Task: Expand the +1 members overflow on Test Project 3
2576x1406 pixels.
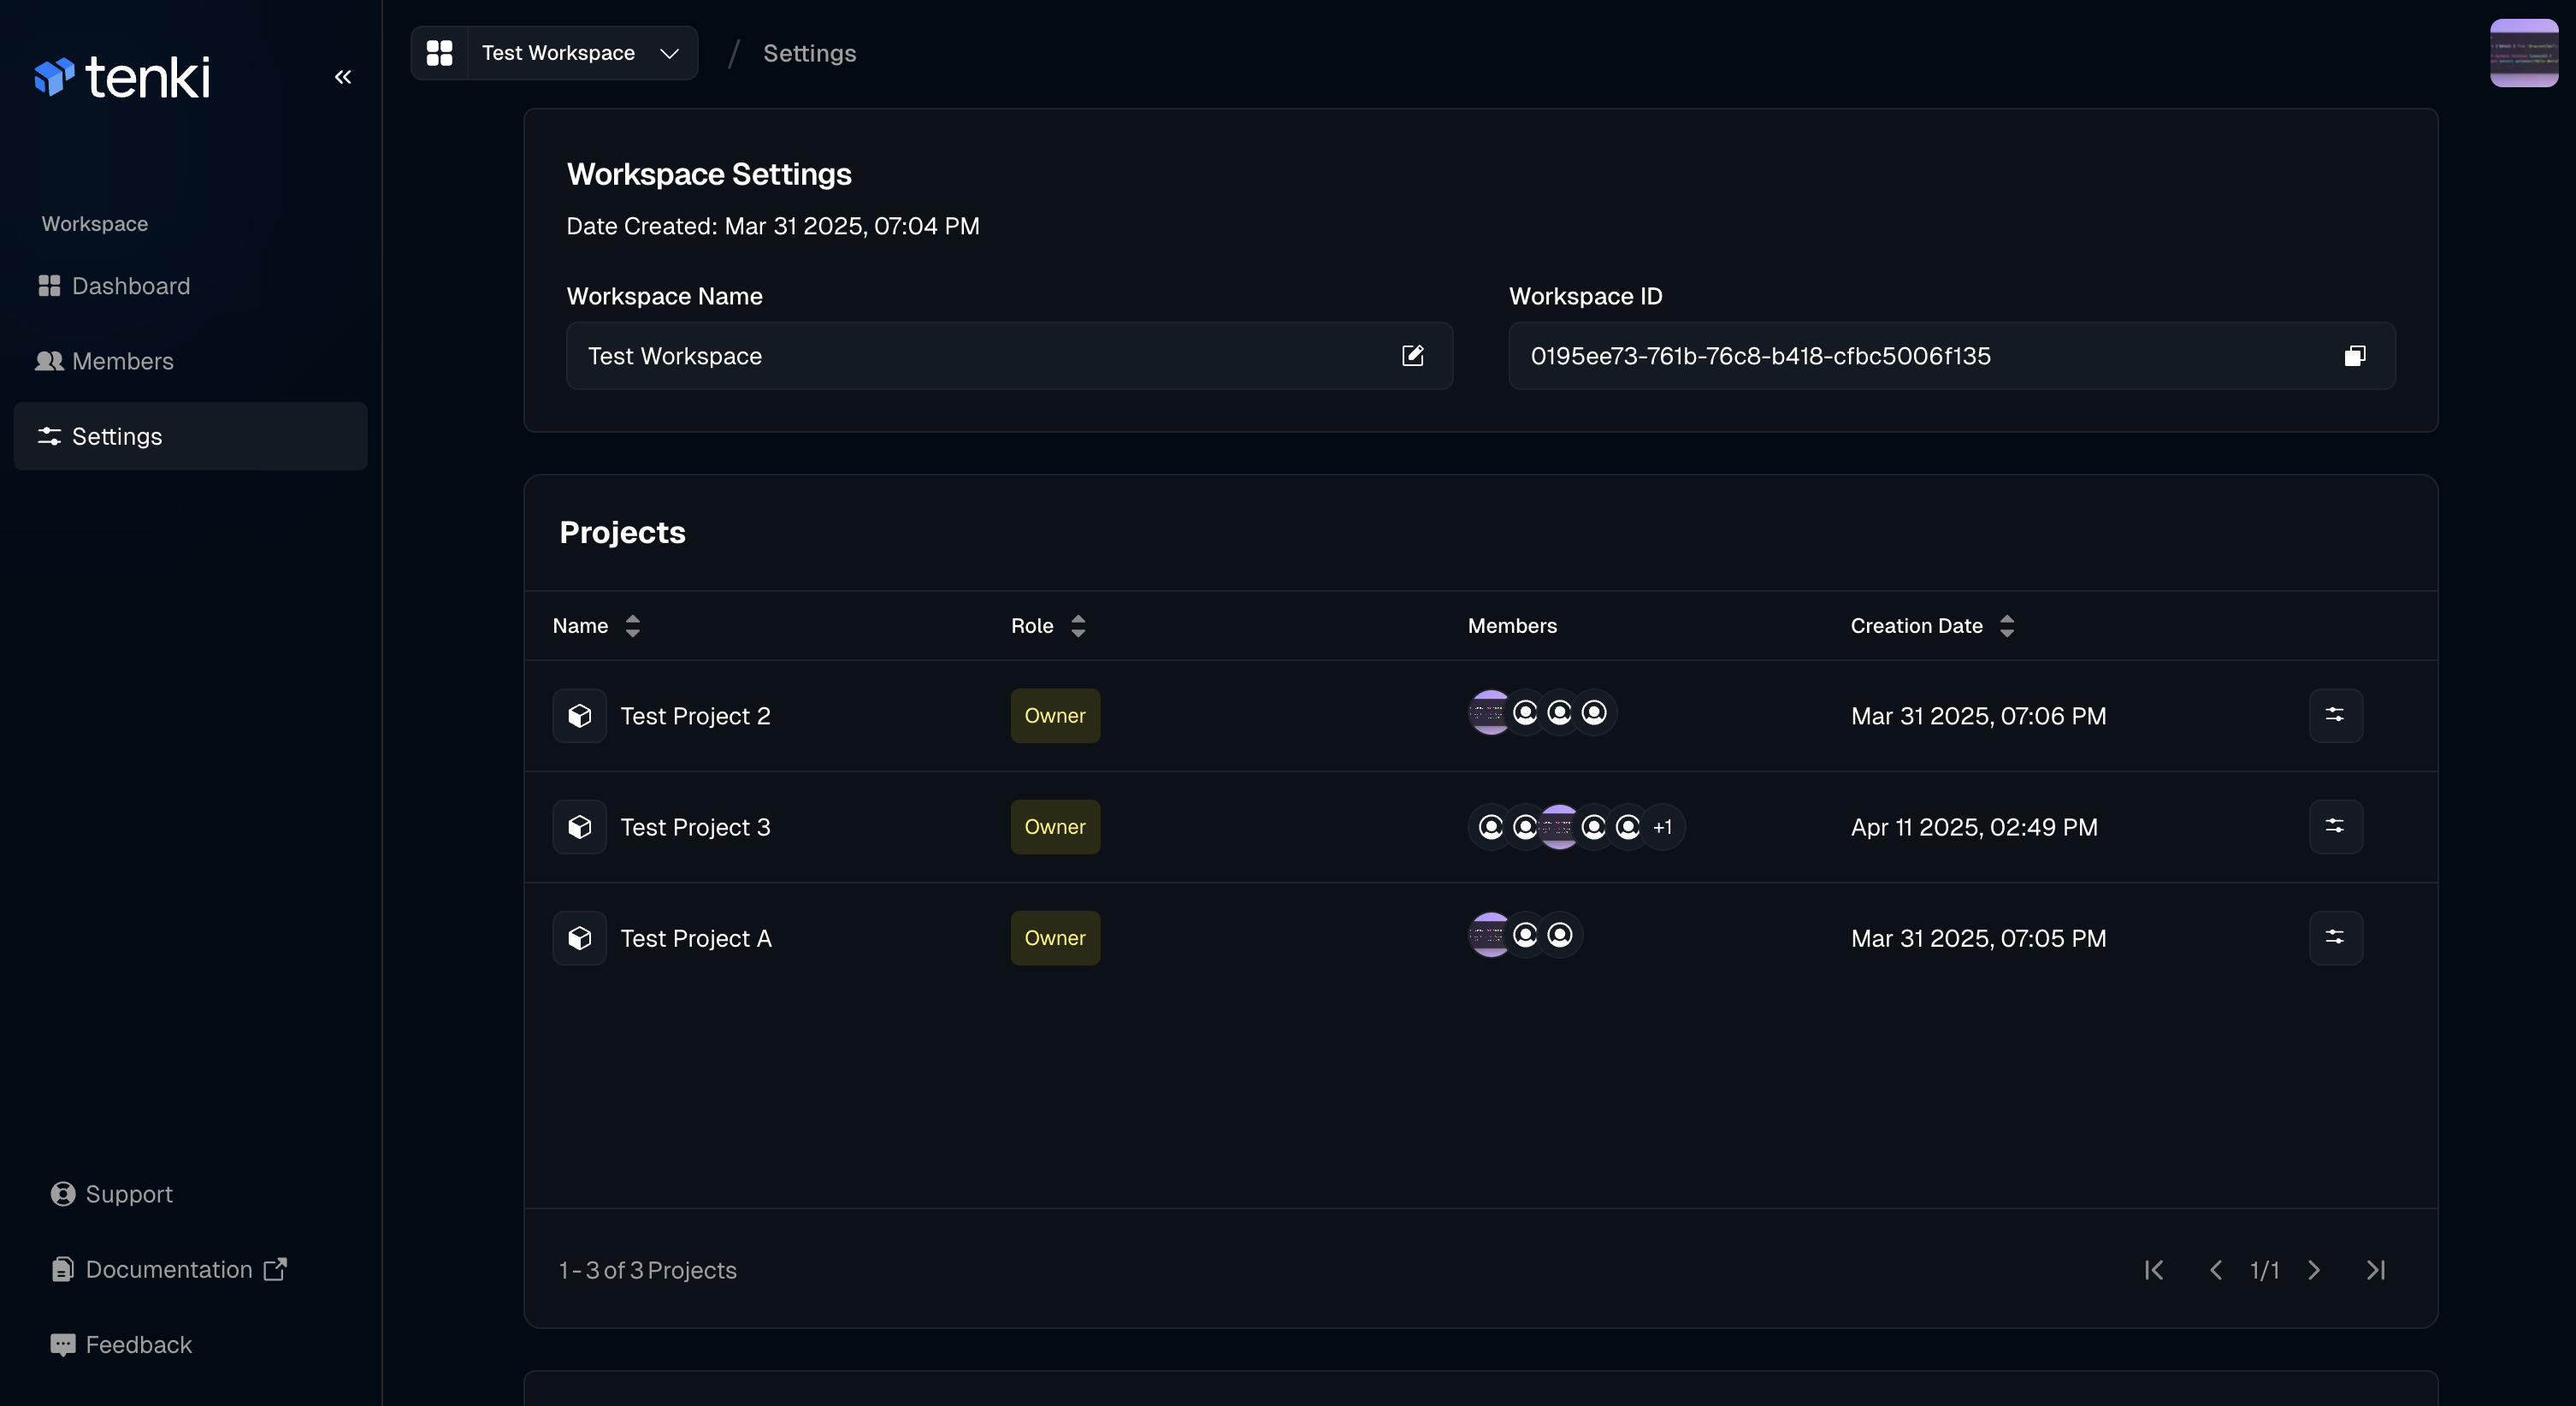Action: pyautogui.click(x=1662, y=826)
